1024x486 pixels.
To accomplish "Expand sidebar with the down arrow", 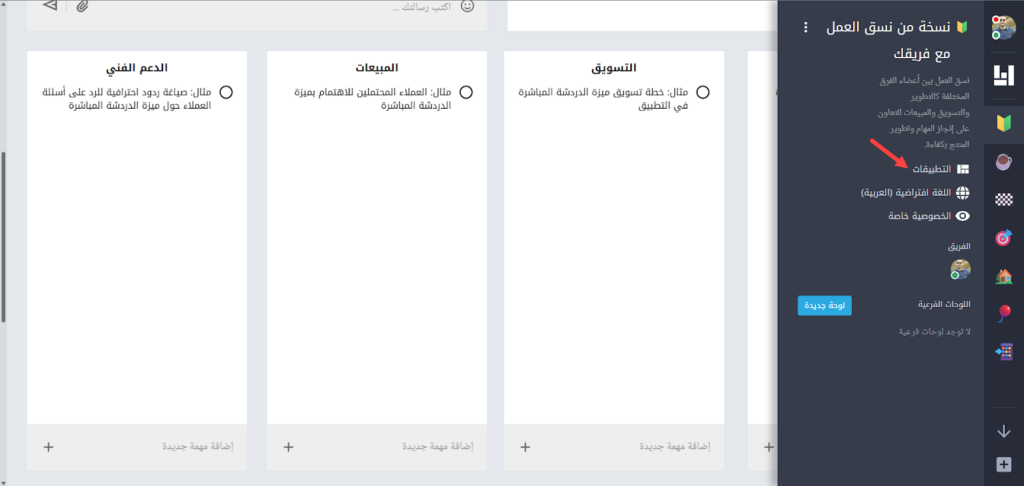I will coord(1004,432).
